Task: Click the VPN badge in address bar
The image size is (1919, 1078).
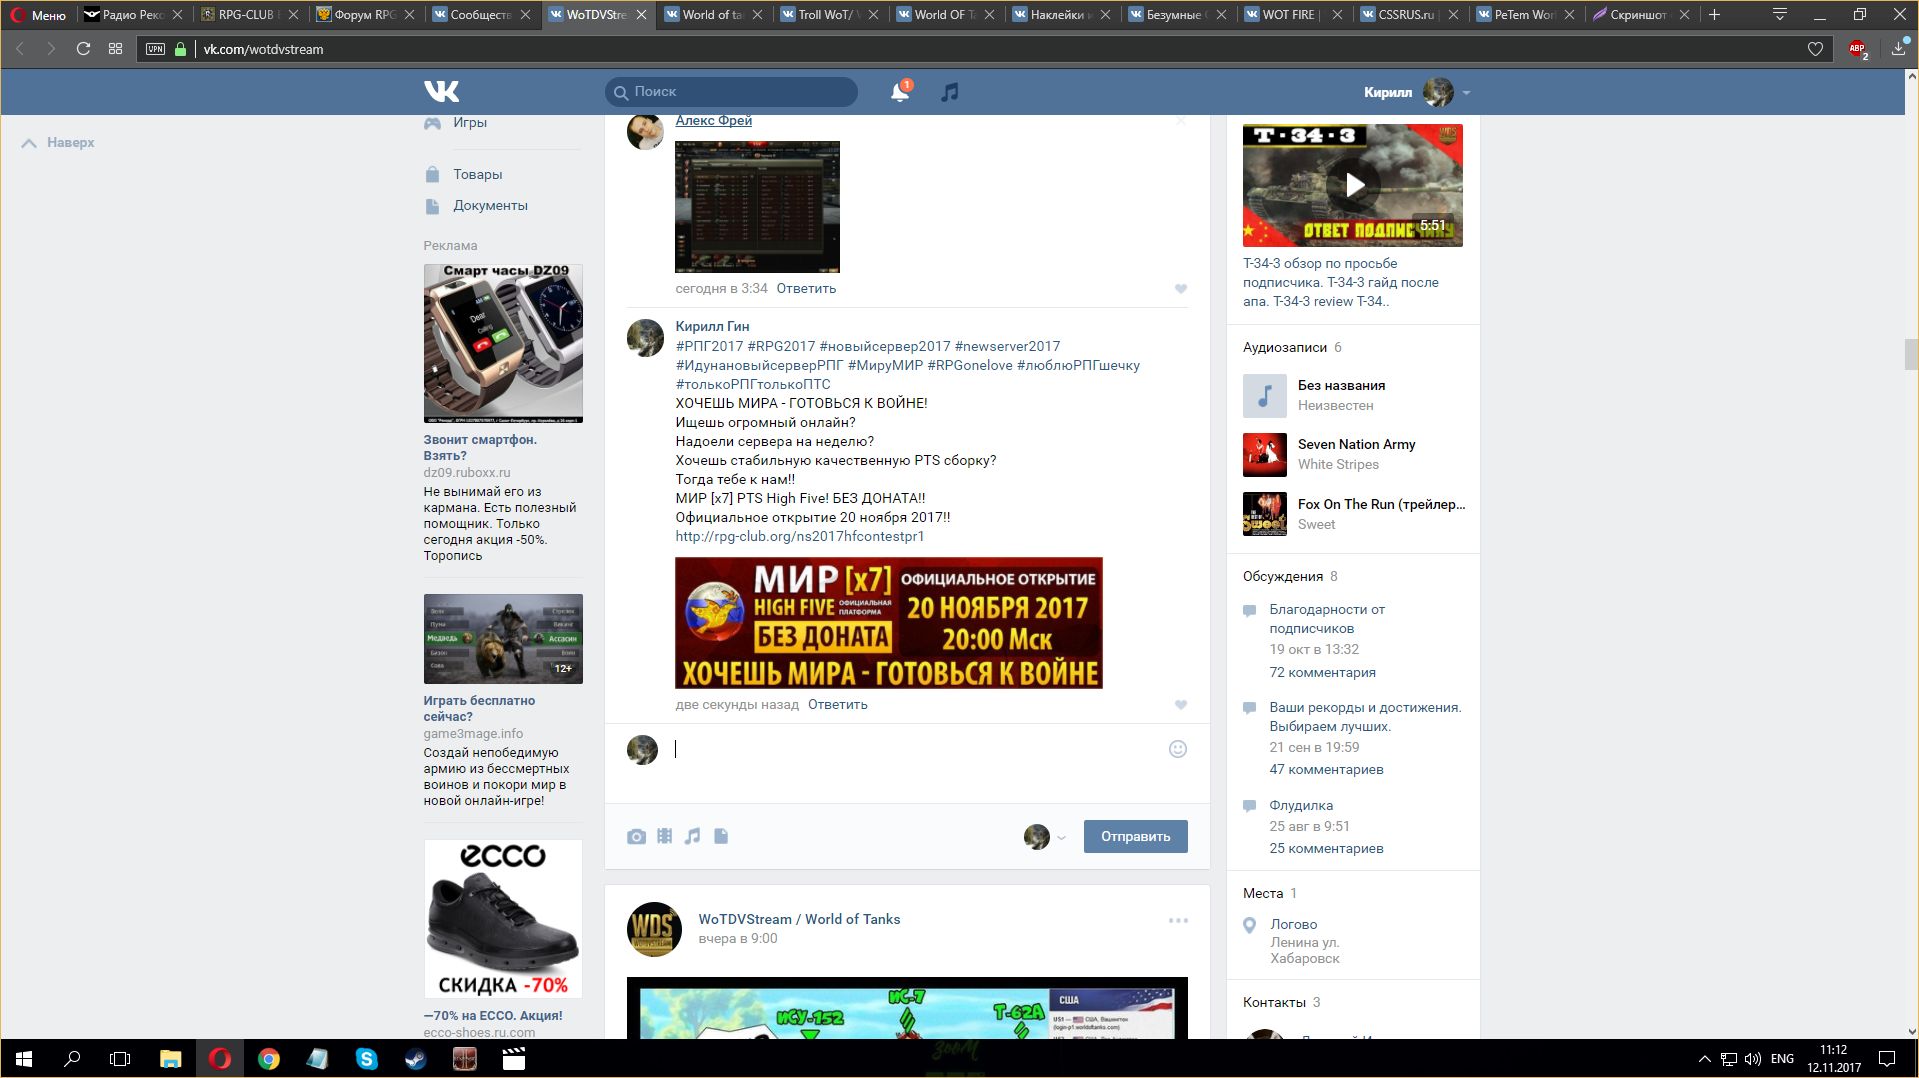Action: (x=155, y=49)
